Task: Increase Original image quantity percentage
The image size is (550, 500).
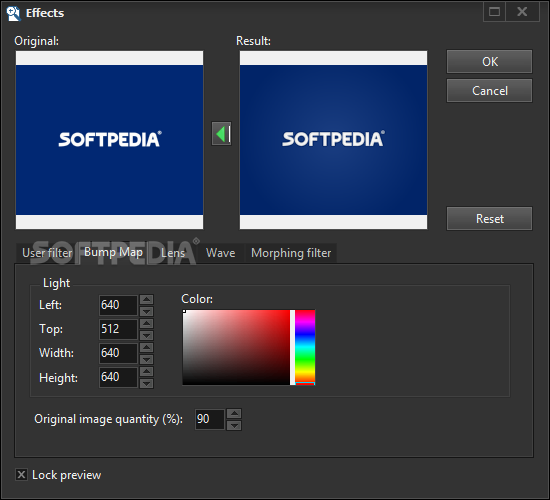Action: click(x=234, y=413)
